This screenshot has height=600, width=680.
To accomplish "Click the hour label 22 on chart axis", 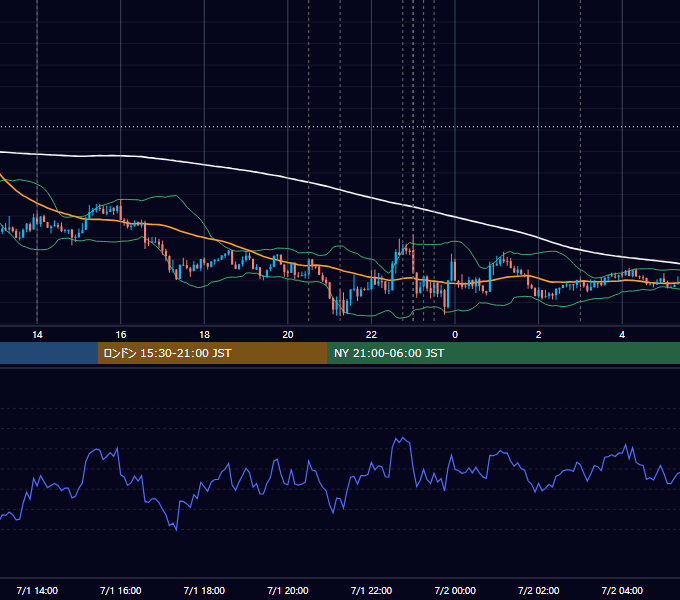I will coord(371,335).
